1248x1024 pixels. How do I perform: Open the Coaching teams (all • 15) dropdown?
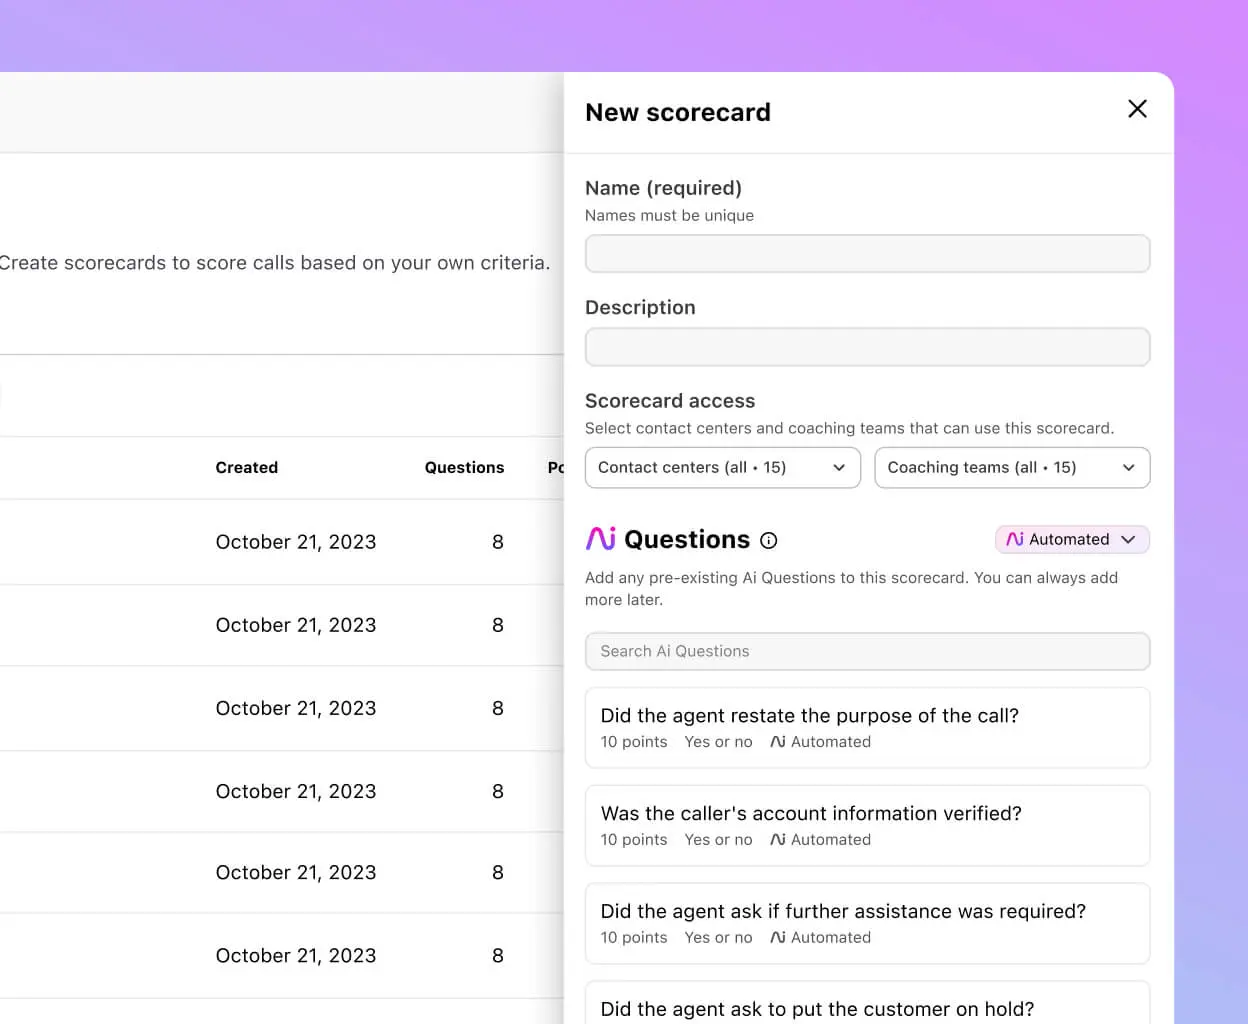(1012, 468)
